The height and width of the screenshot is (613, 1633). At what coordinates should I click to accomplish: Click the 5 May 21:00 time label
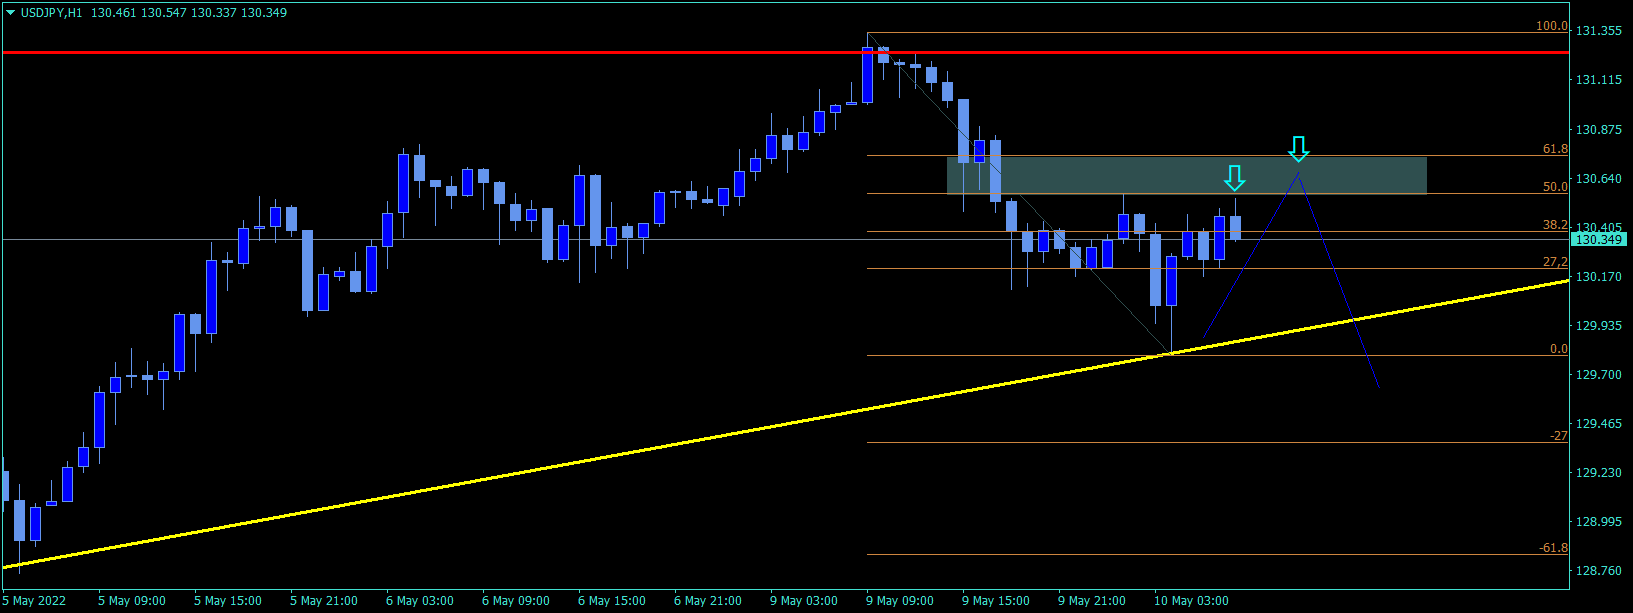pos(324,601)
